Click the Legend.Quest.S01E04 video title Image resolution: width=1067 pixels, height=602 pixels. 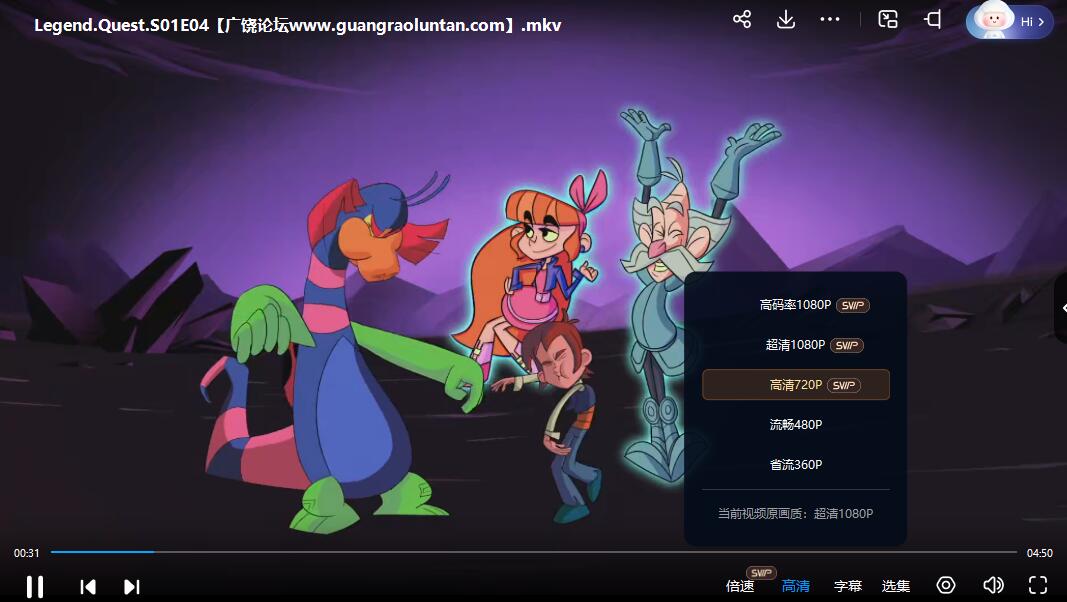(297, 25)
